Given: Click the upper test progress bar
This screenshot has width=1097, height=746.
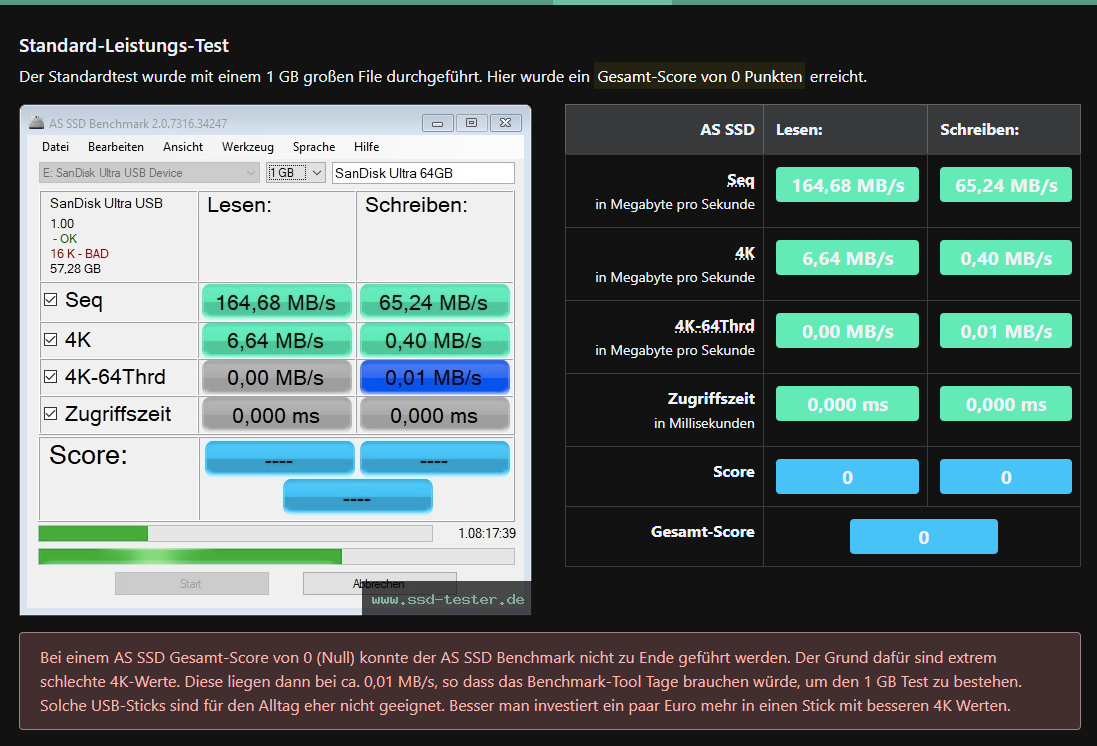Looking at the screenshot, I should tap(236, 533).
